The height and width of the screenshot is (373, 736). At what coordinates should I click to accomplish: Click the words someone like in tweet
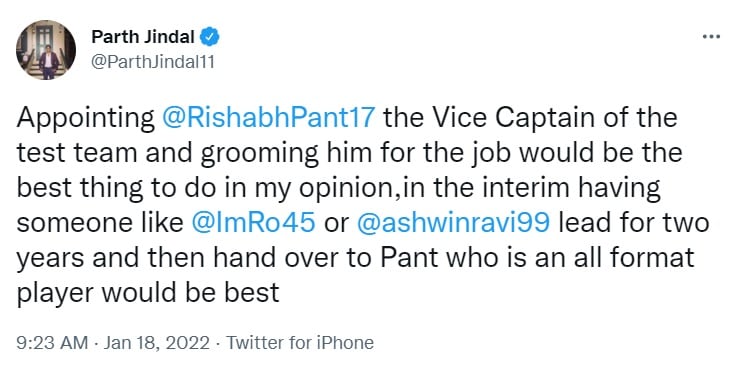coord(100,223)
